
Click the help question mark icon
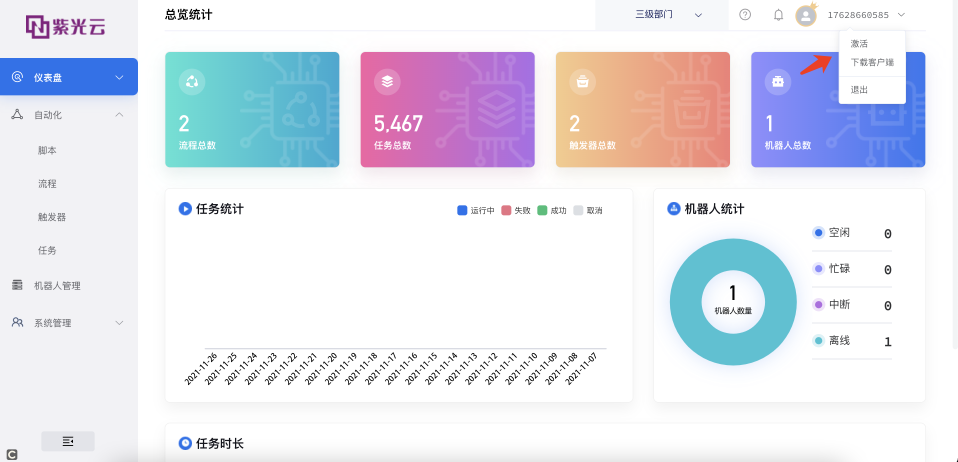tap(745, 15)
